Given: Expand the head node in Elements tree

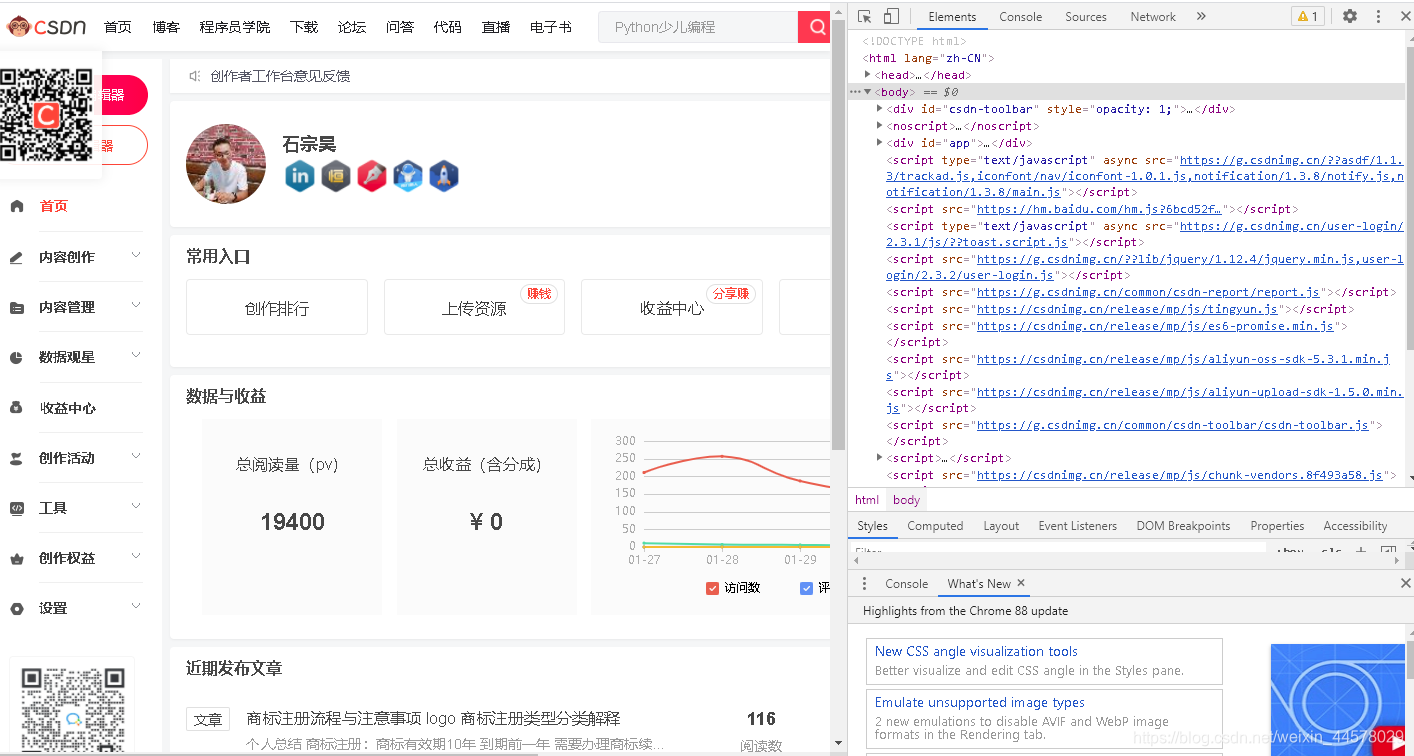Looking at the screenshot, I should pos(868,75).
